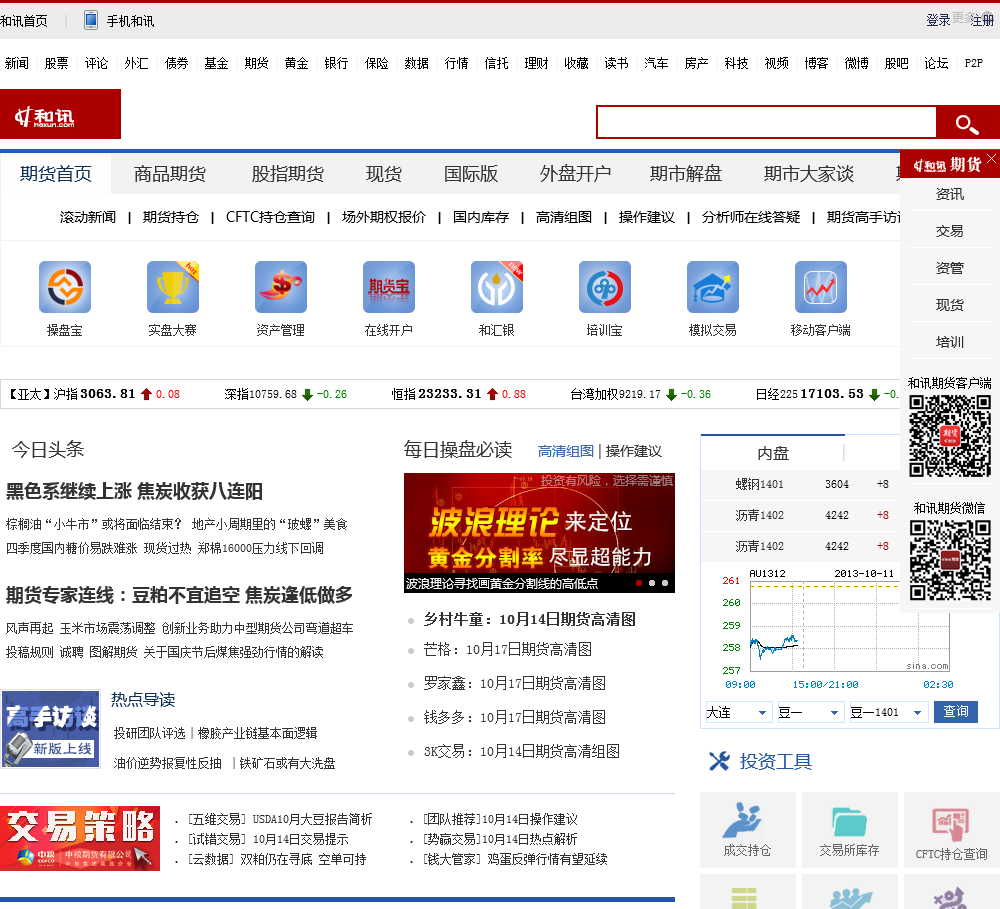Image resolution: width=1000 pixels, height=909 pixels.
Task: Select the 内盘 market tab
Action: pyautogui.click(x=773, y=453)
